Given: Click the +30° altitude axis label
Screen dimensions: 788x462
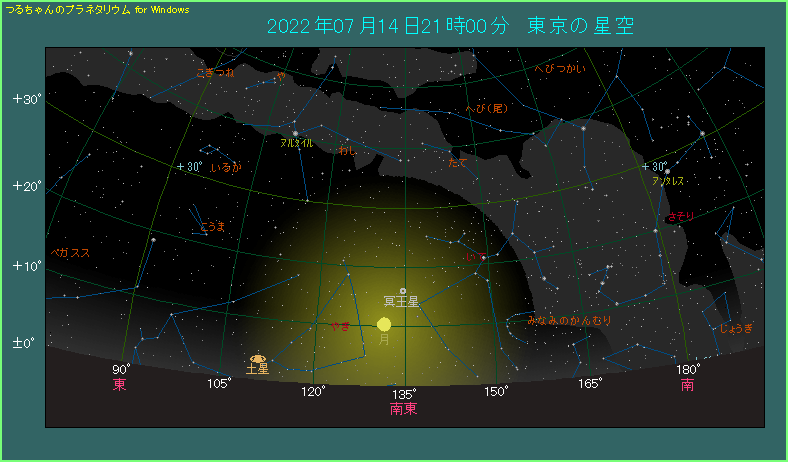Looking at the screenshot, I should tap(25, 99).
